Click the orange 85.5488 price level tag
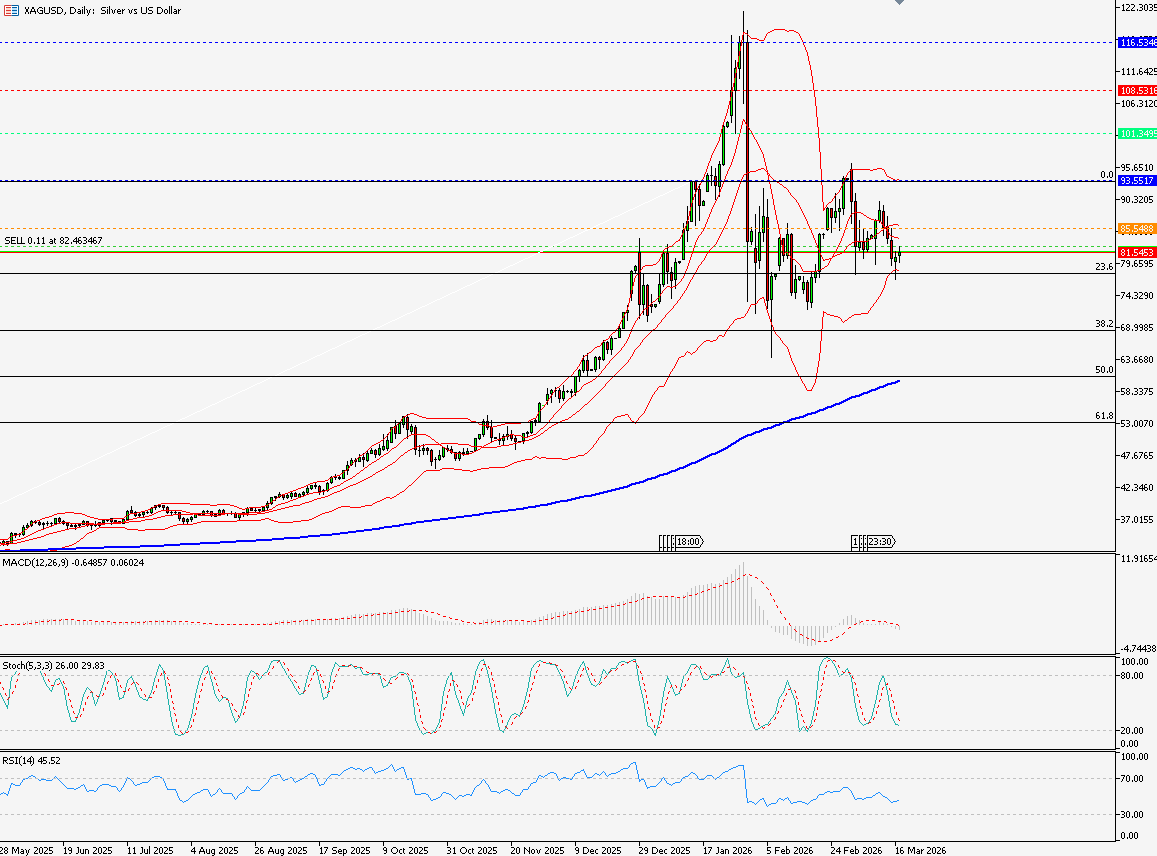 click(x=1137, y=228)
